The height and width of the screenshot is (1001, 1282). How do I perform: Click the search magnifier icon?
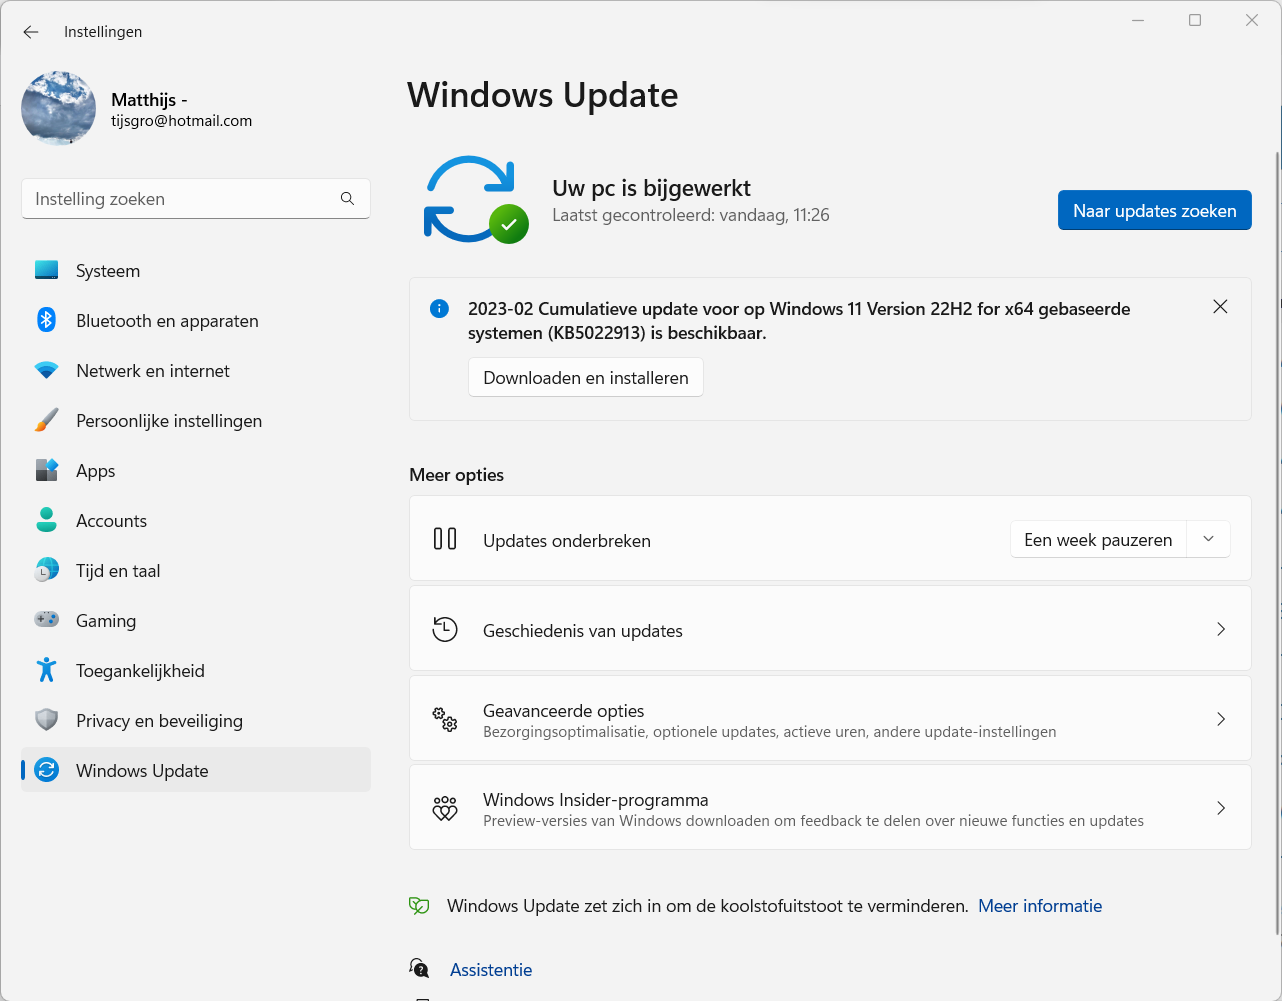point(347,199)
